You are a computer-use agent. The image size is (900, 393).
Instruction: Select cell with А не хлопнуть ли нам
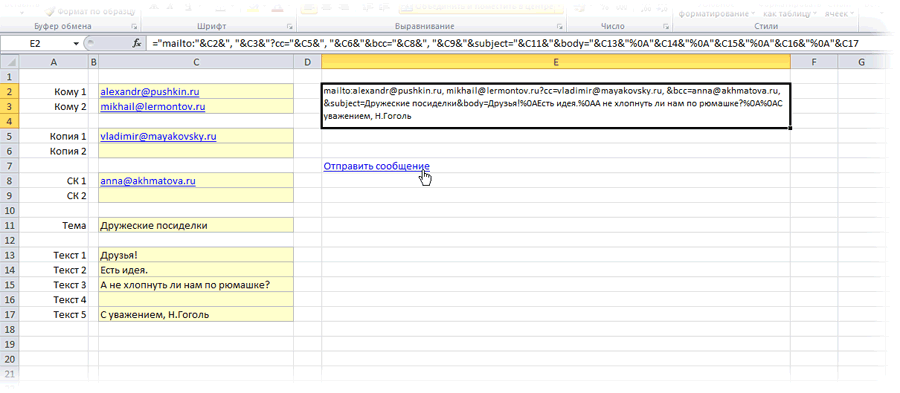196,285
